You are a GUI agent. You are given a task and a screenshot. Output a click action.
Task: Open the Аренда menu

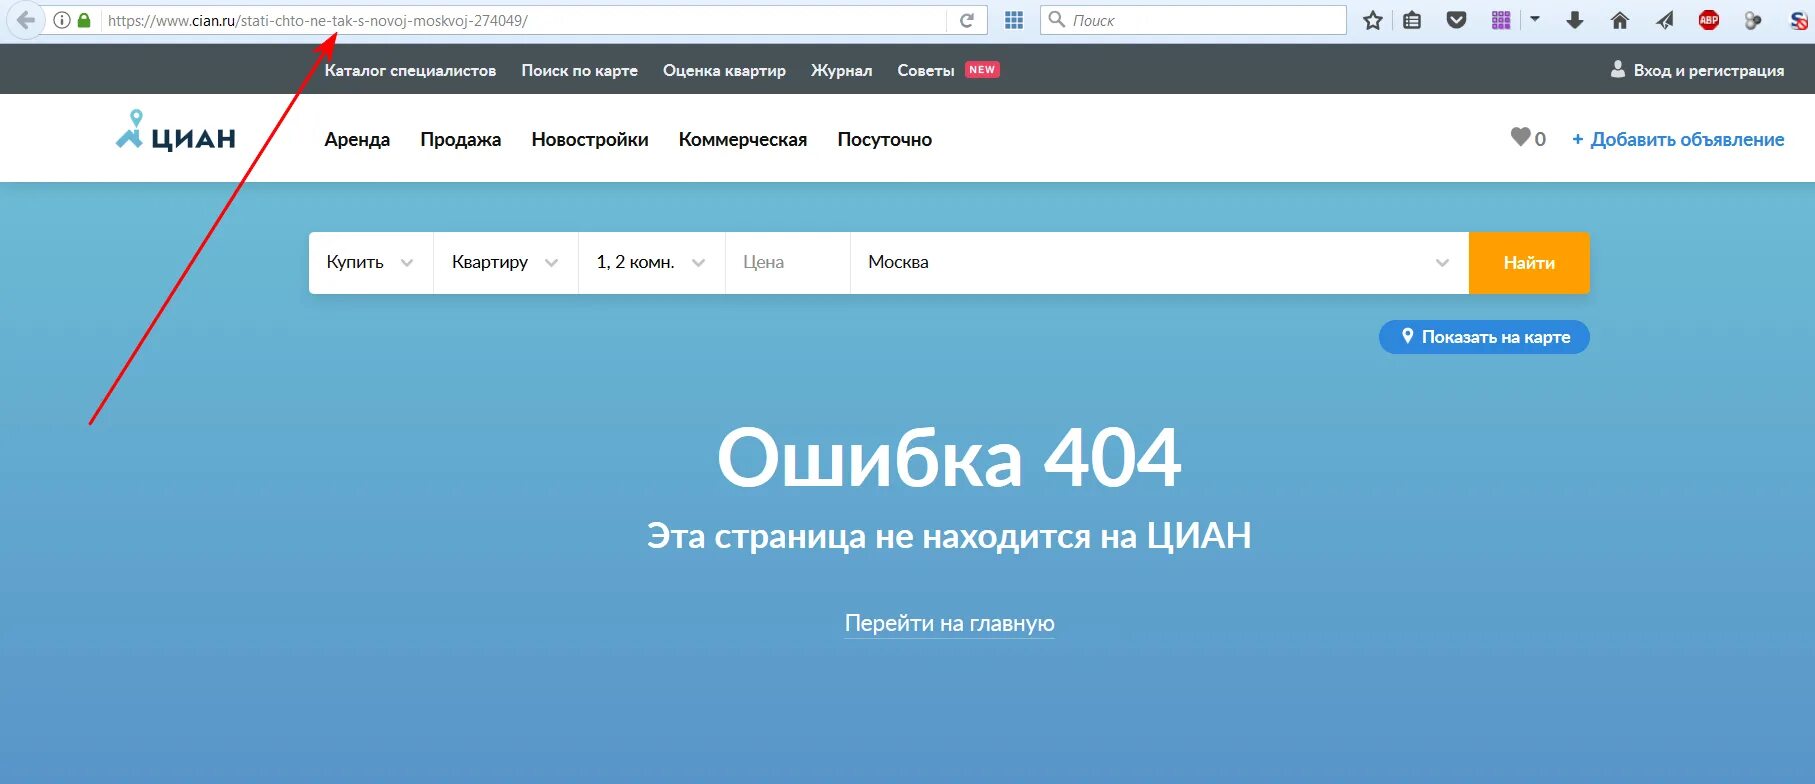[x=357, y=139]
